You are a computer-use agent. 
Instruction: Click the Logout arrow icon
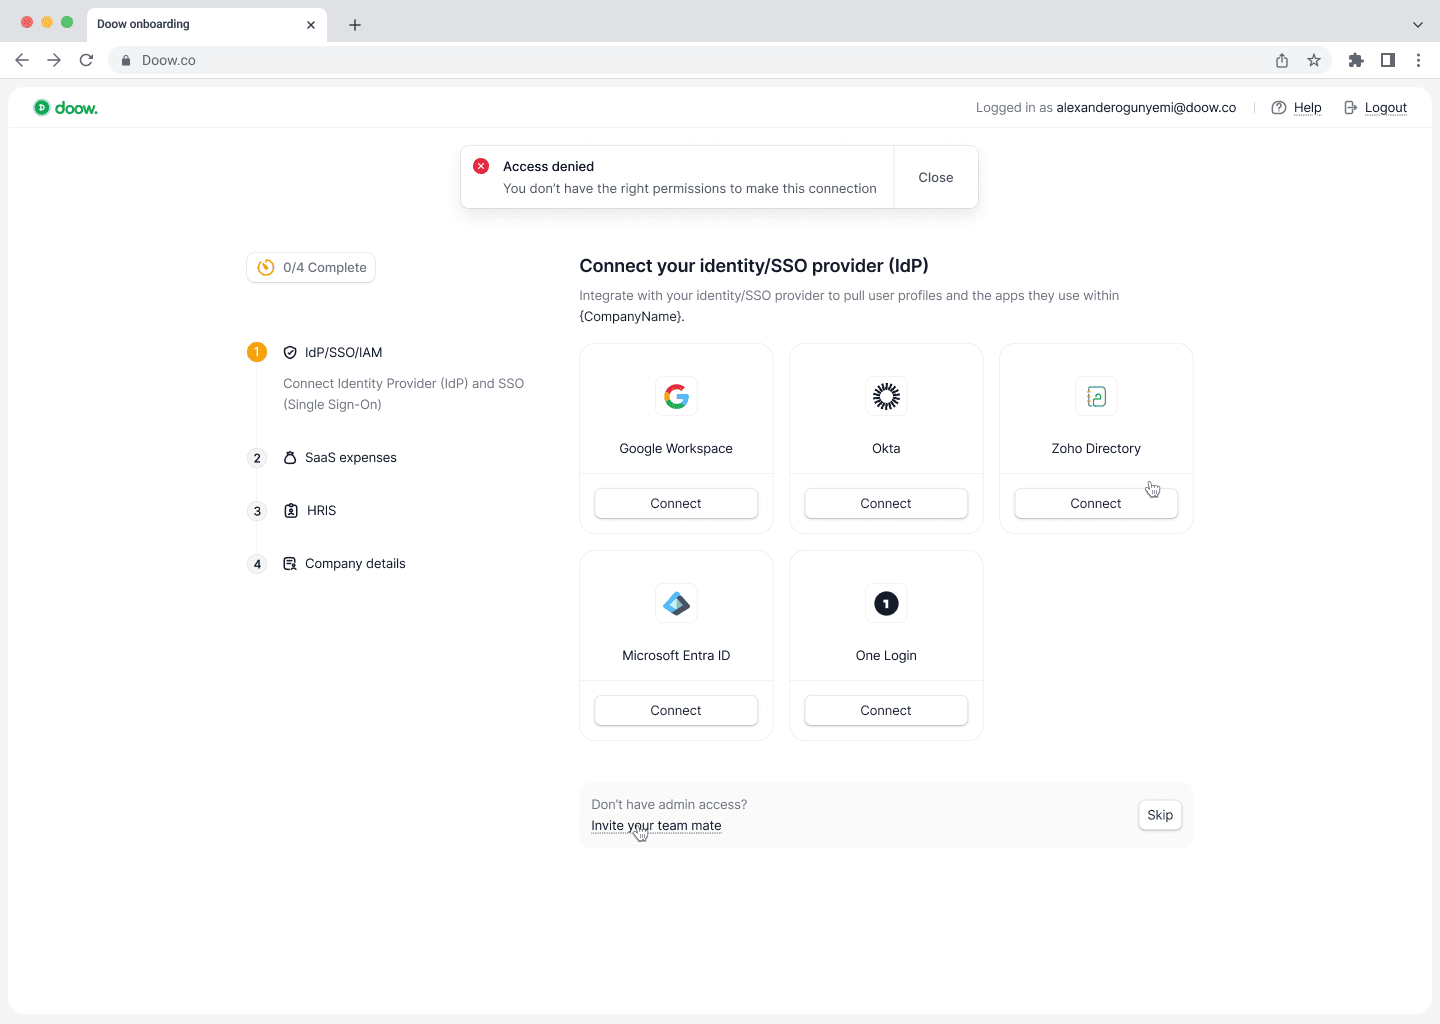pyautogui.click(x=1350, y=108)
